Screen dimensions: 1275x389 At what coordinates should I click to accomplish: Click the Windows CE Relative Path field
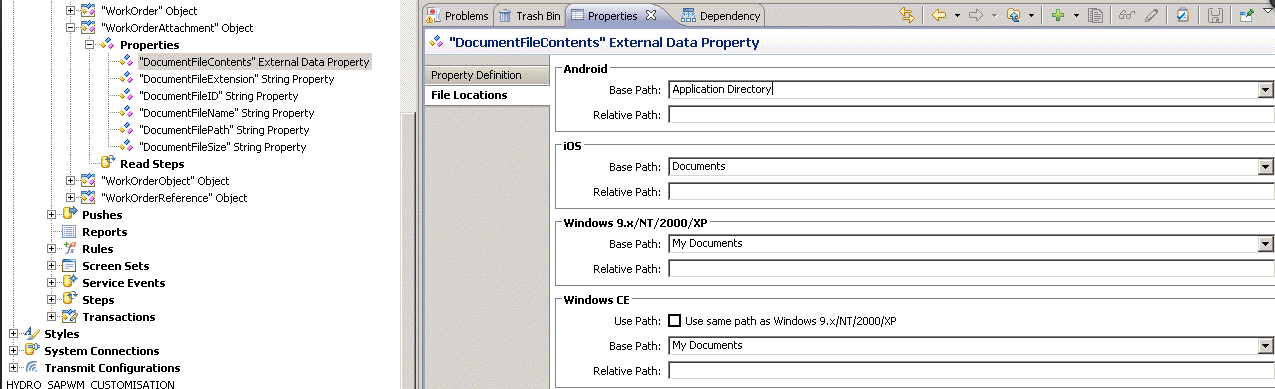coord(970,371)
